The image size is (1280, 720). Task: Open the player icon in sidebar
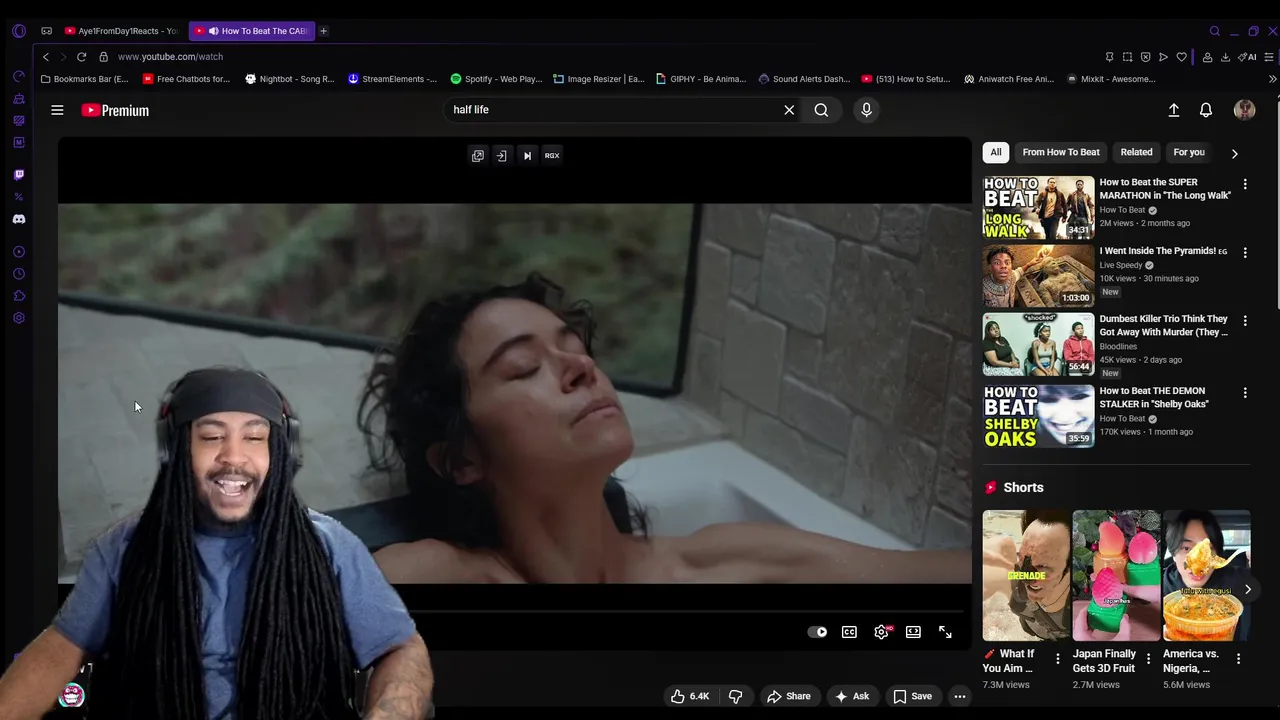pos(19,252)
